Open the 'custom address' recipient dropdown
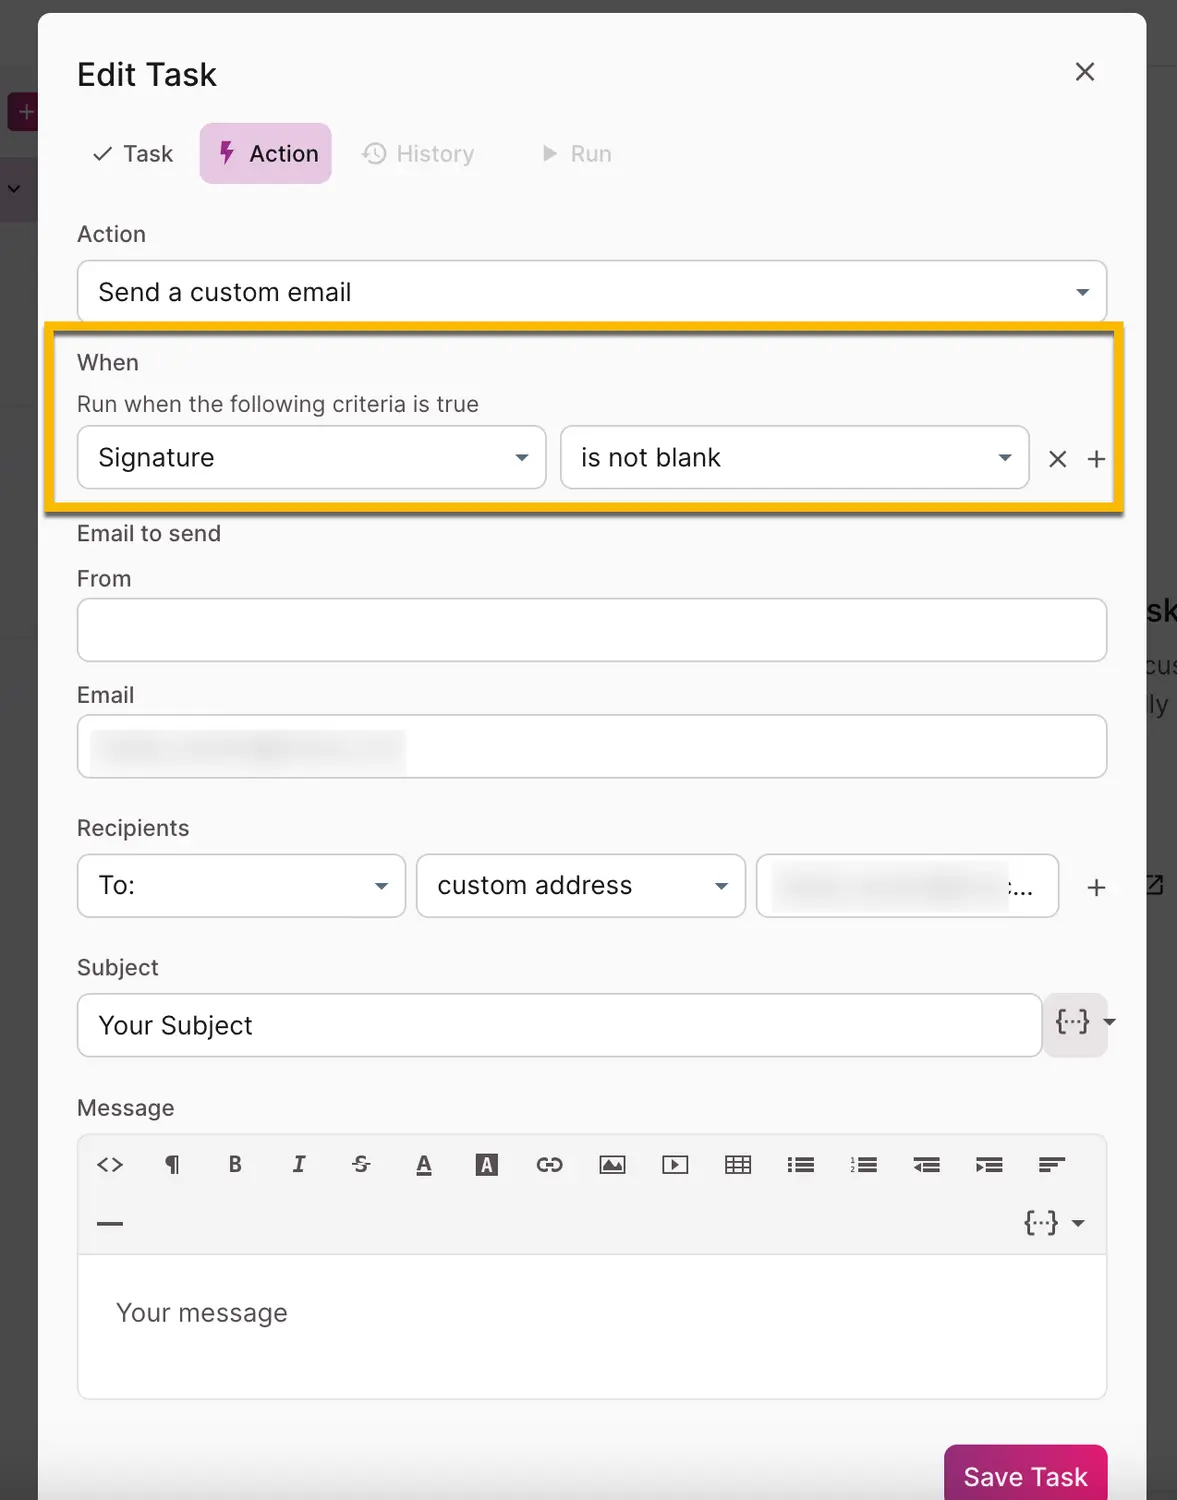 tap(580, 886)
